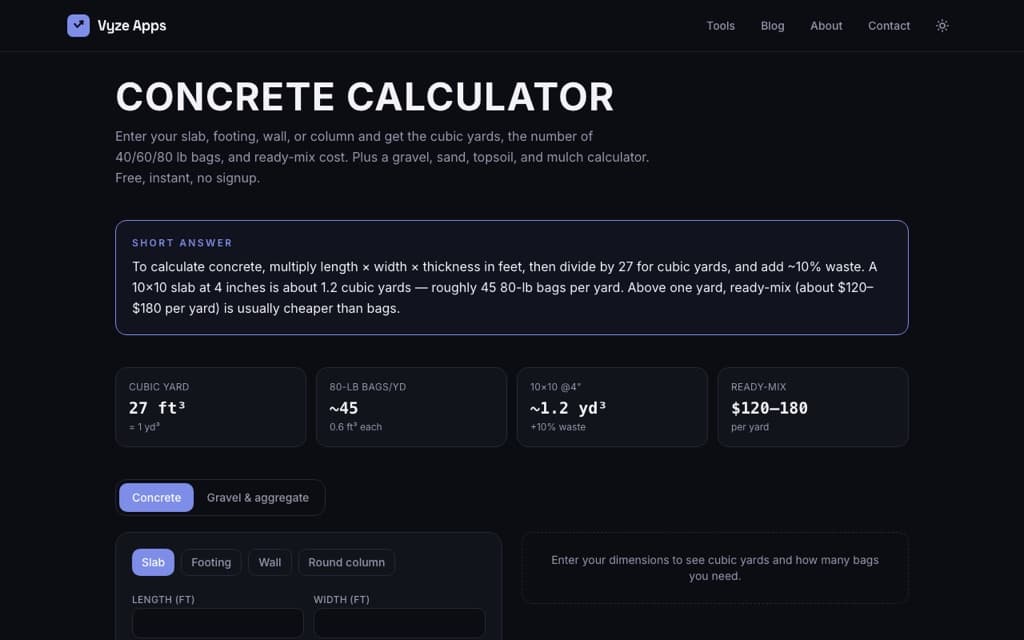Click the Short Answer summary box

(x=512, y=278)
